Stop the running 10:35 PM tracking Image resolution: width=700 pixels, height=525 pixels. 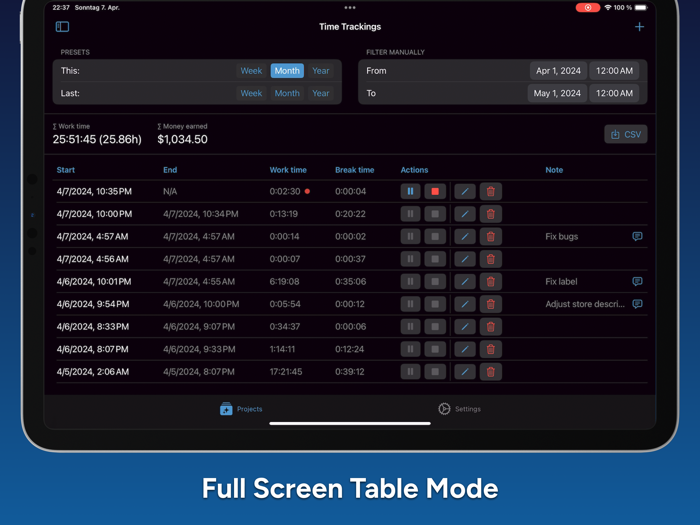click(435, 192)
